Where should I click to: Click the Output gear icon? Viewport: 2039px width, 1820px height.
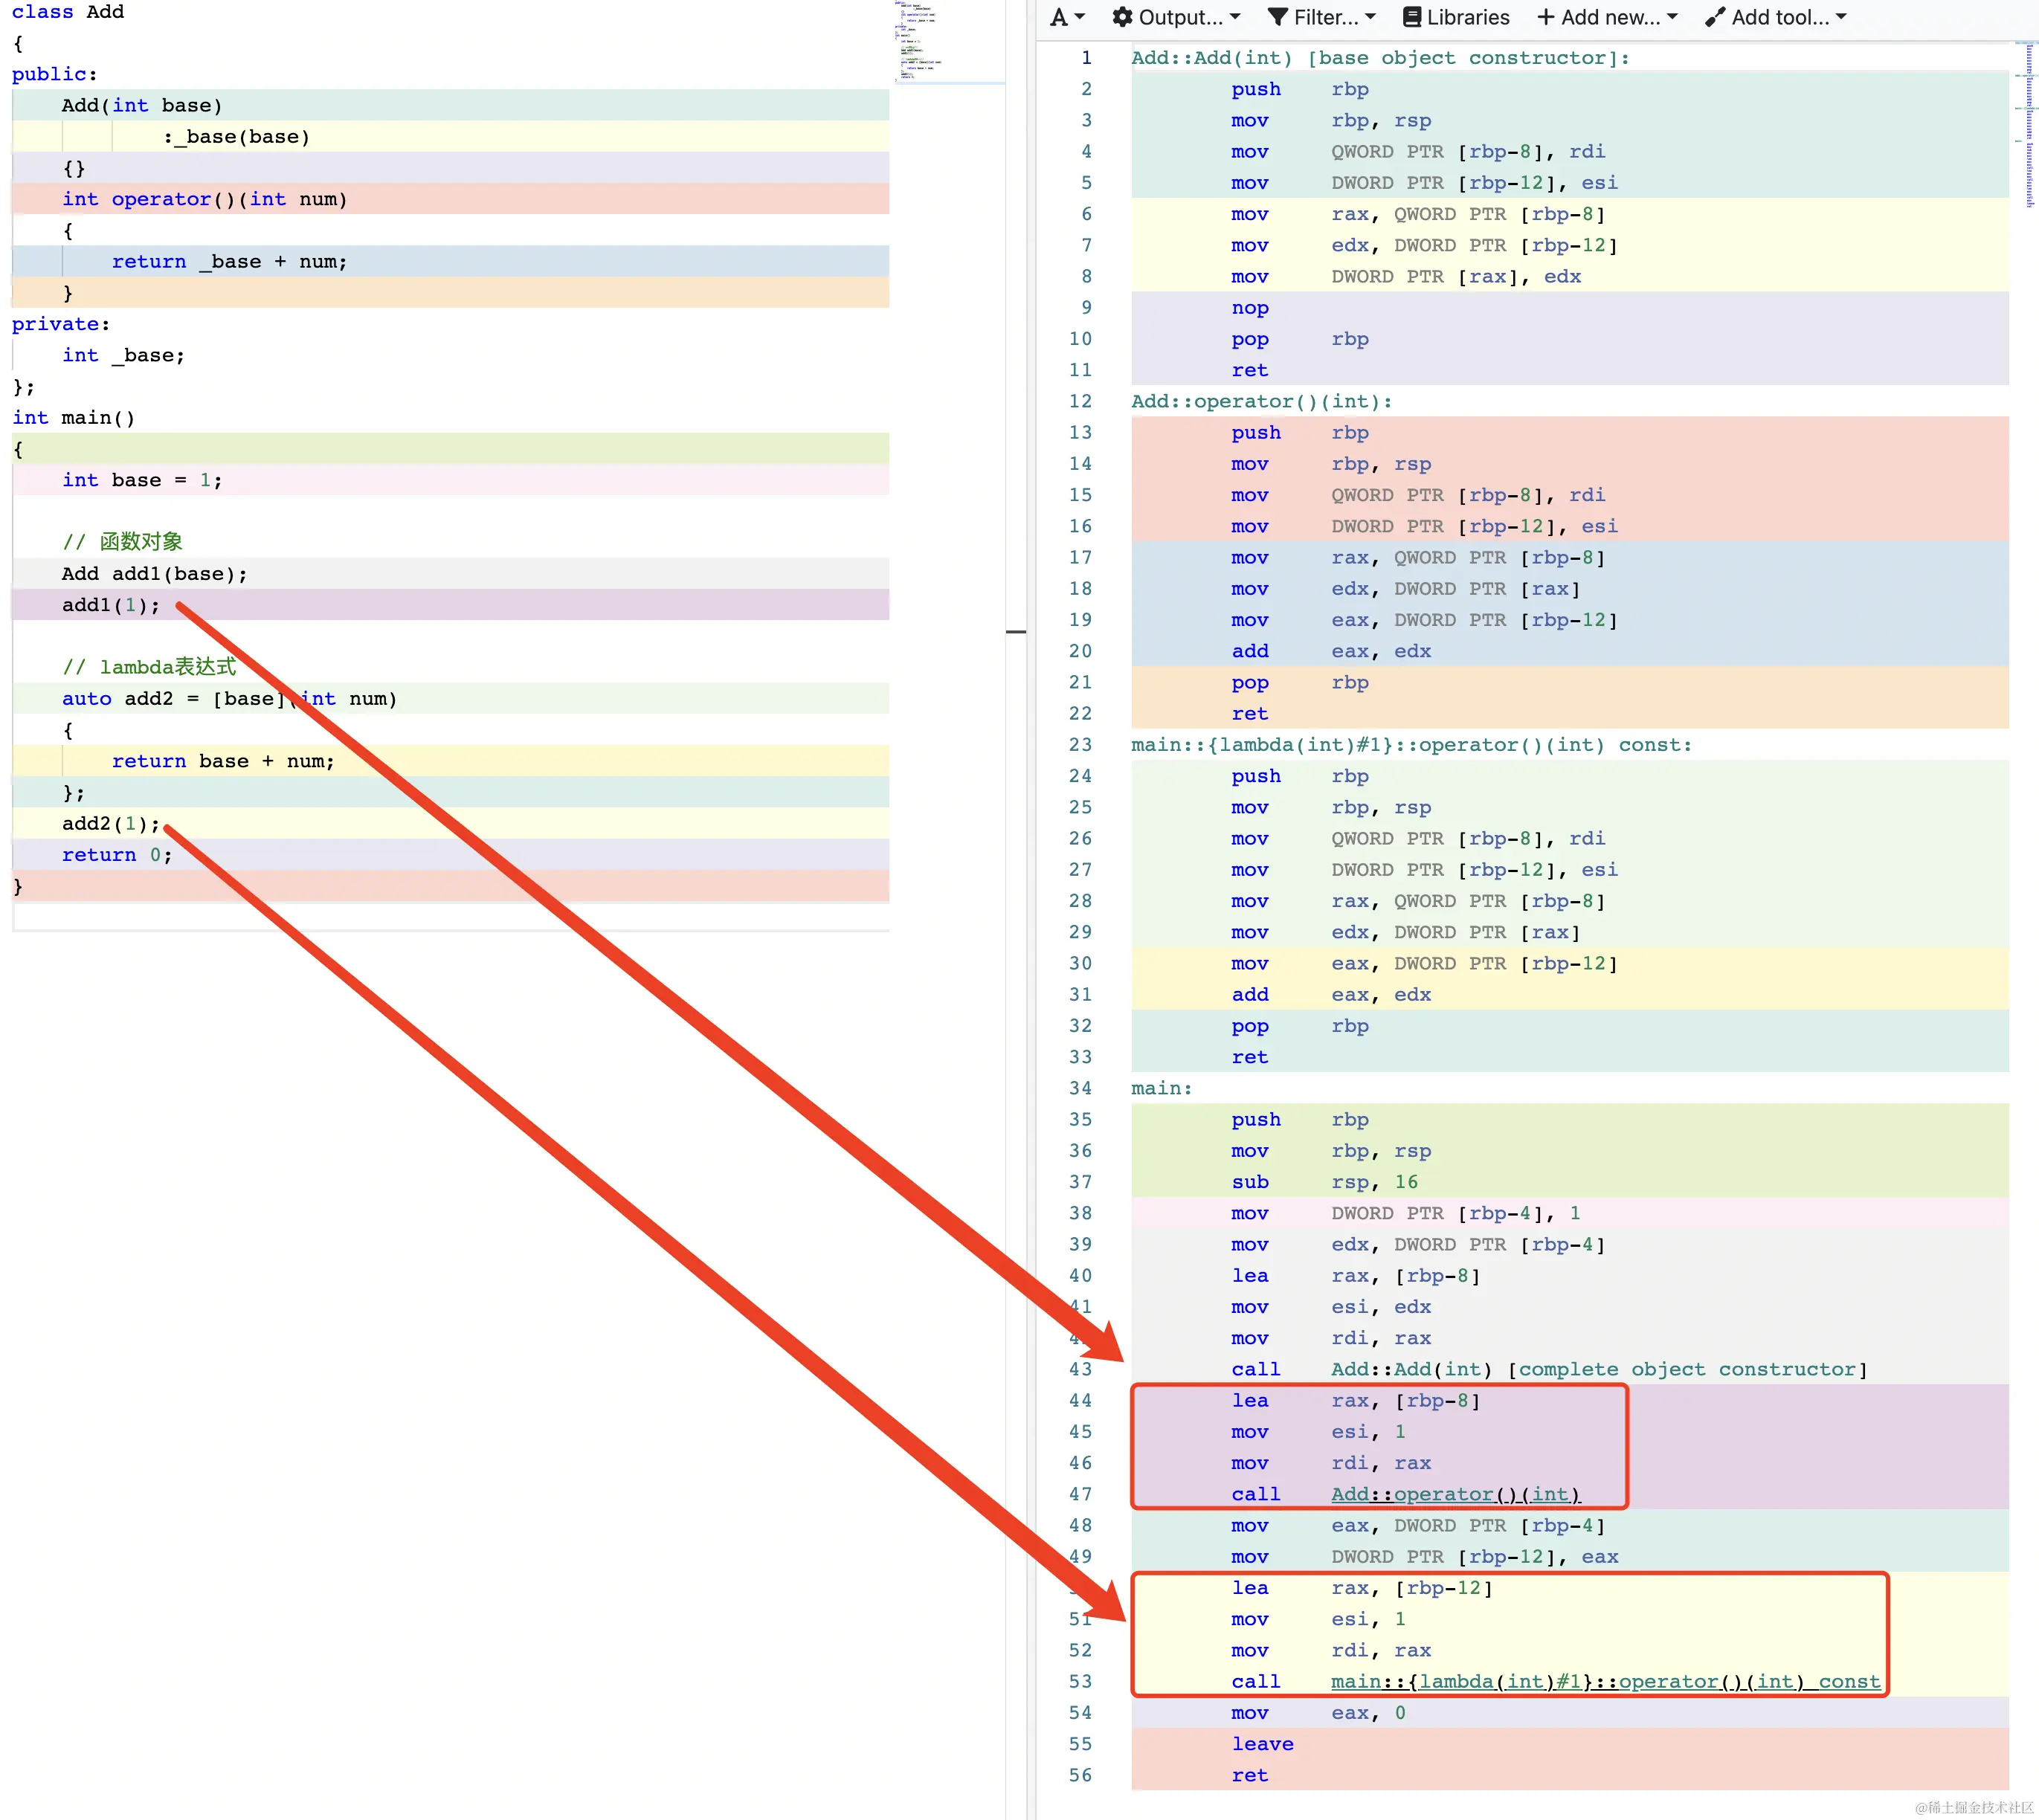1122,17
